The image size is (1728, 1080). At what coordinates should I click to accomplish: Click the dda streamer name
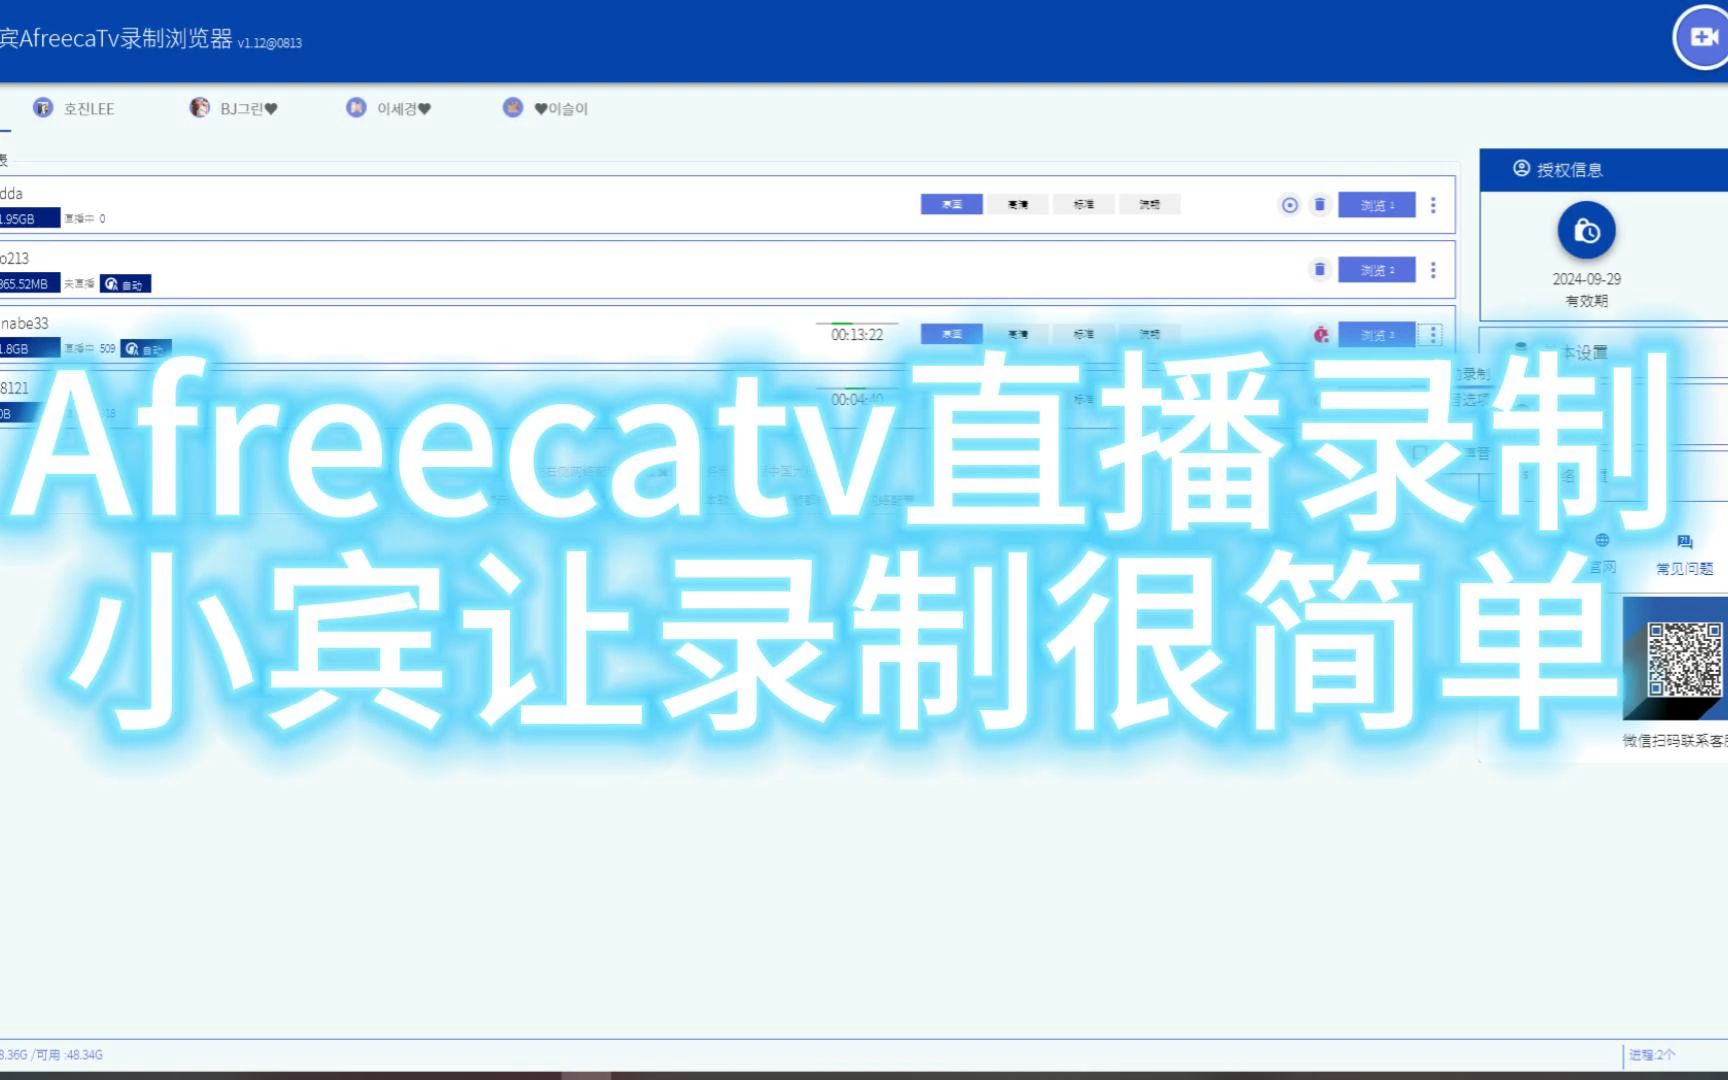pos(11,193)
